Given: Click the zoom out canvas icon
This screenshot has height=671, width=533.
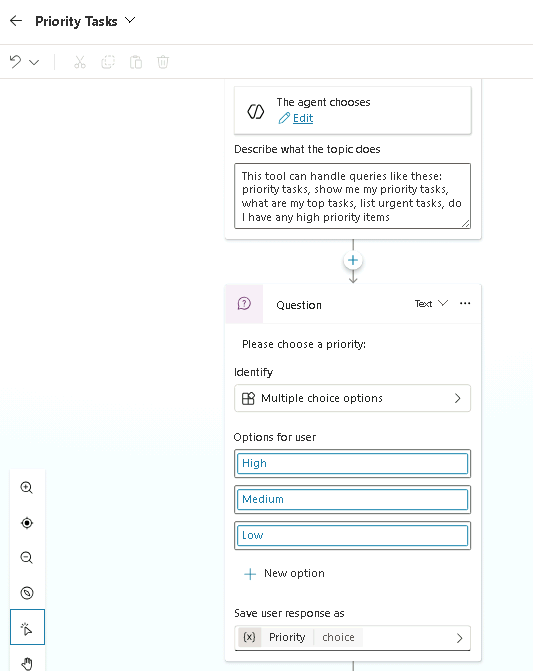Looking at the screenshot, I should [x=27, y=558].
